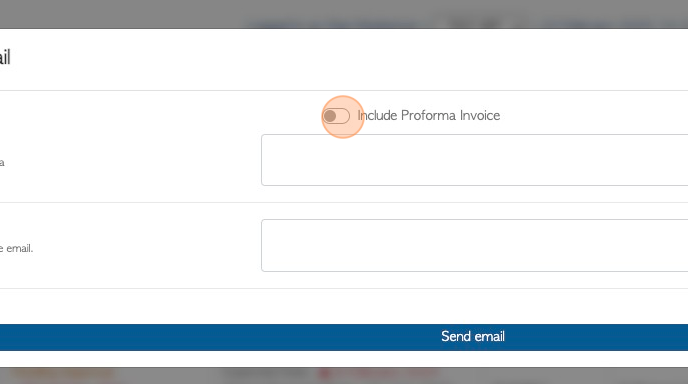This screenshot has width=688, height=384.
Task: Enable the Include Proforma Invoice switch
Action: [x=336, y=116]
